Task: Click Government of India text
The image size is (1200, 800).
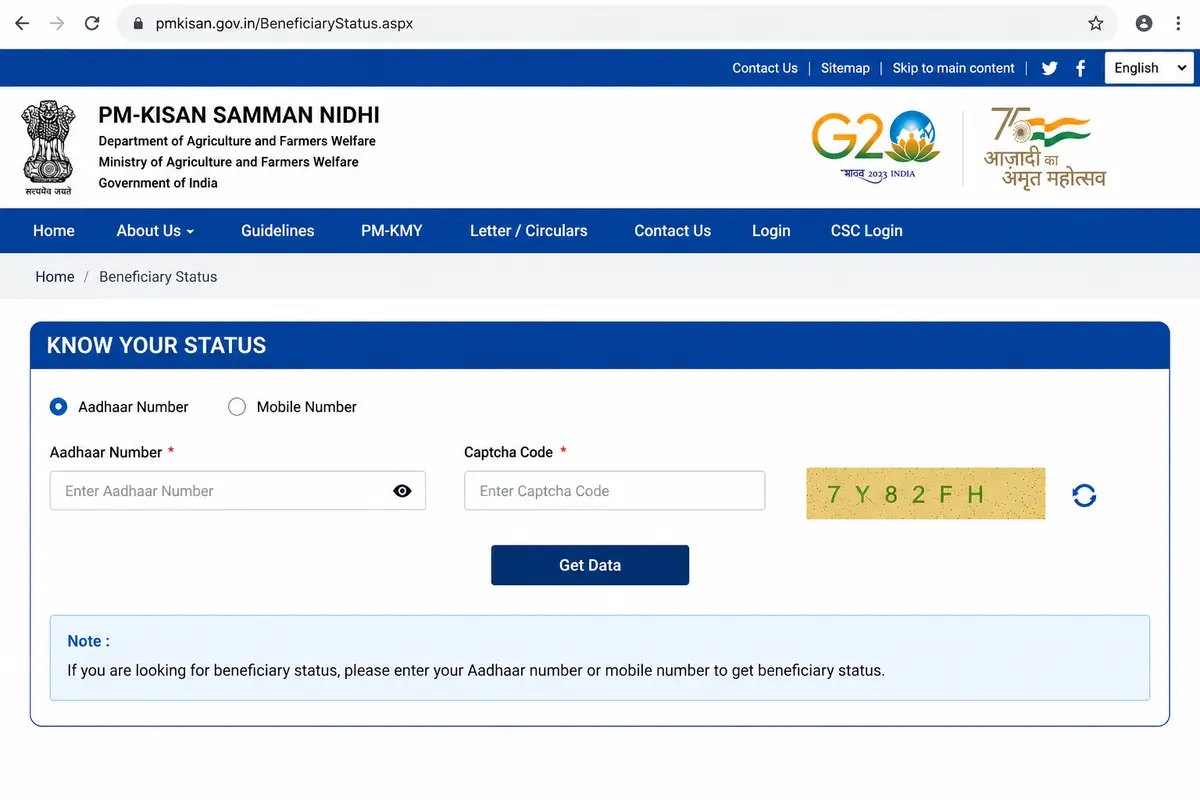Action: pos(158,183)
